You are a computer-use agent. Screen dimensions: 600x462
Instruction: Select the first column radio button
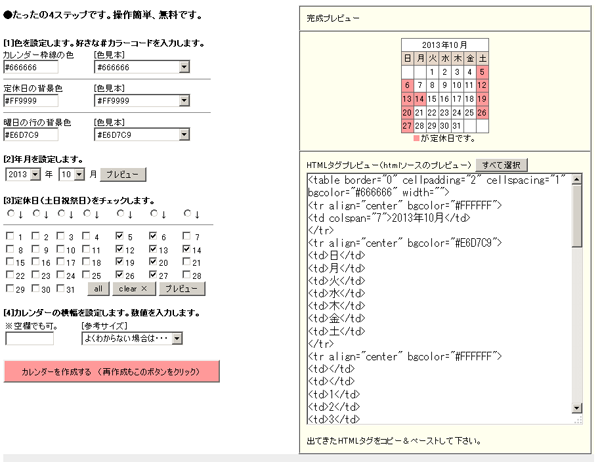11,213
